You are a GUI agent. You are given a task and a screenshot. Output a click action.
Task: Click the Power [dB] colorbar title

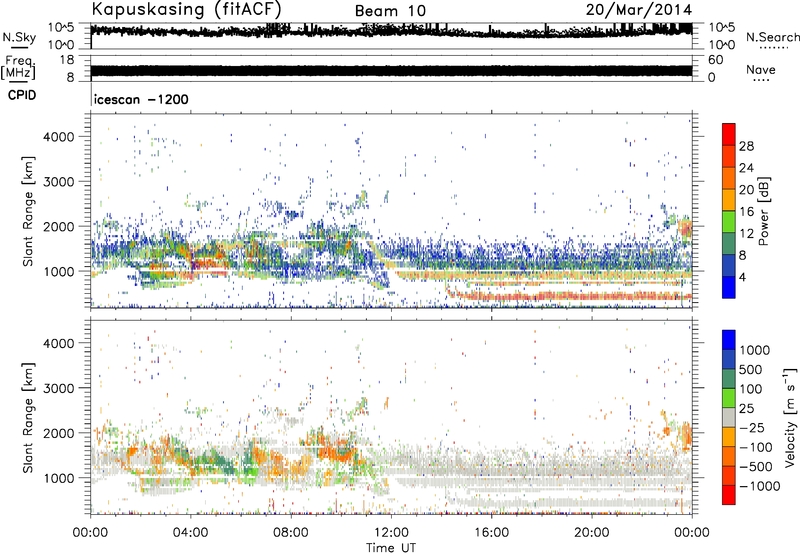763,211
